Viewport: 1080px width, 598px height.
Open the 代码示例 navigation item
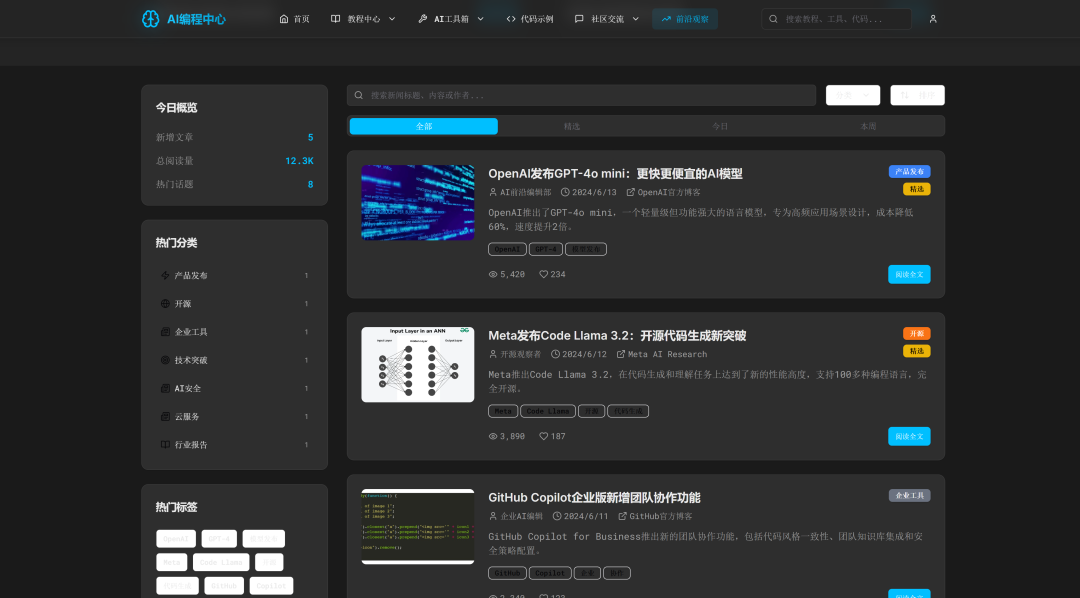coord(529,19)
